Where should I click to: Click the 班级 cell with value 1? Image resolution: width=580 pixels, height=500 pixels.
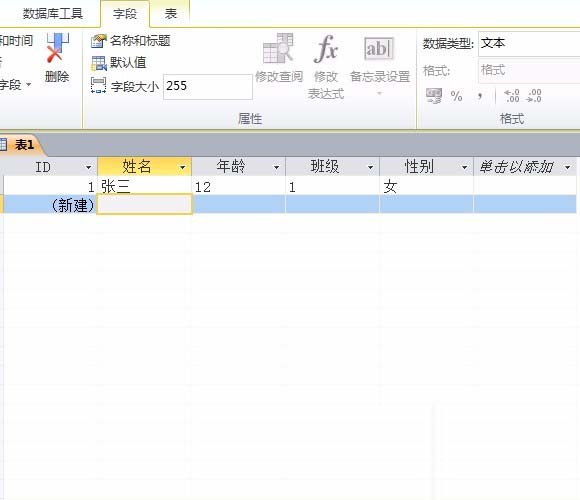point(333,186)
